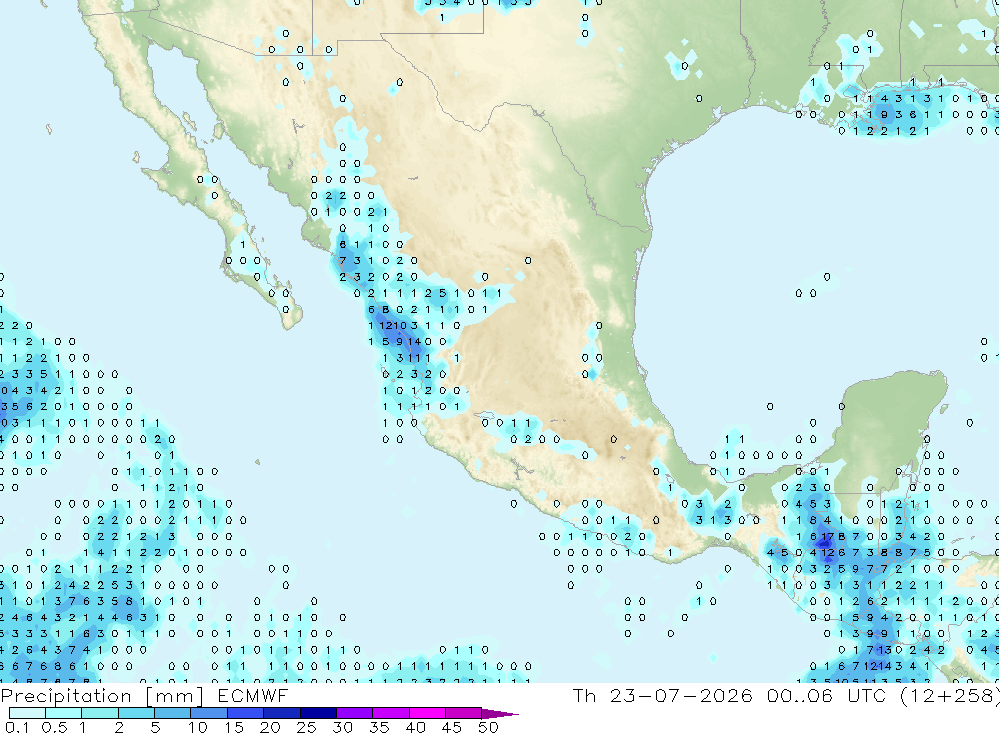This screenshot has height=733, width=1000.
Task: Select the 0.1–0.5 mm palest cyan legend swatch
Action: pyautogui.click(x=27, y=713)
